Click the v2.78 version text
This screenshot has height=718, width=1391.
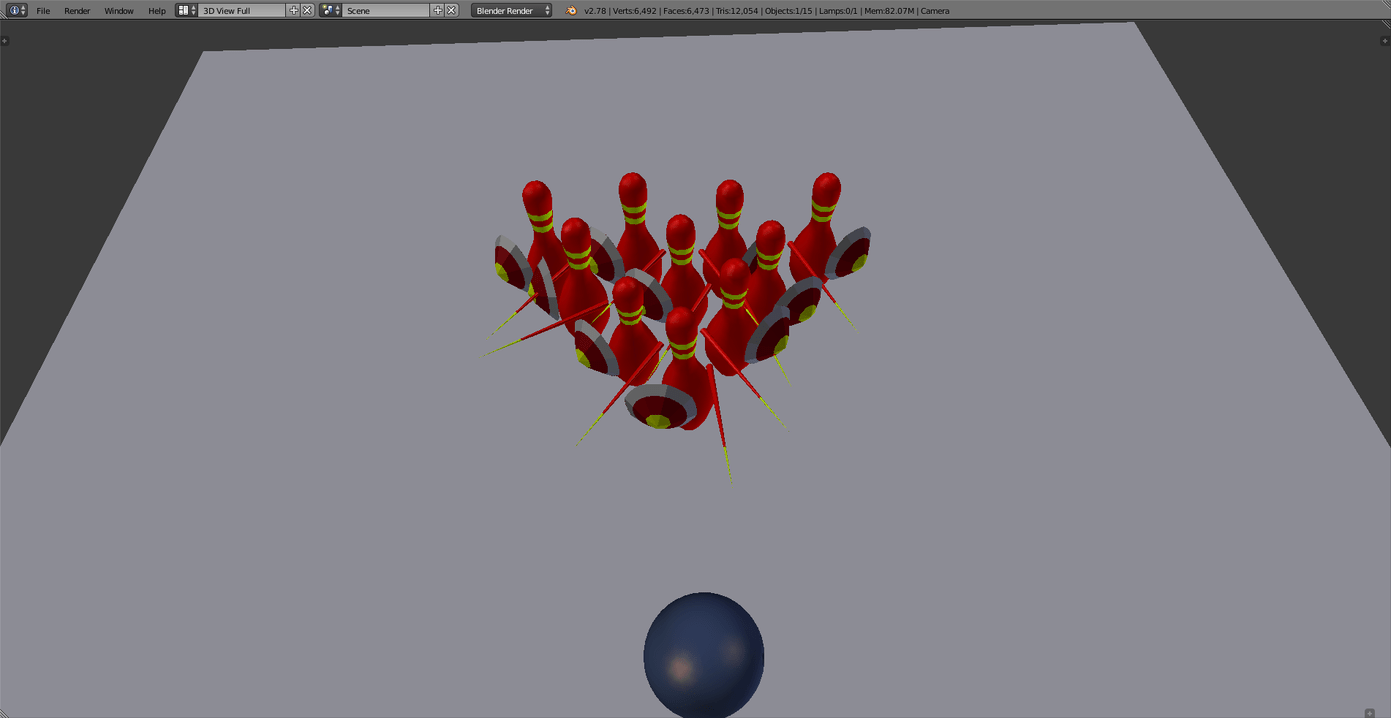[595, 11]
